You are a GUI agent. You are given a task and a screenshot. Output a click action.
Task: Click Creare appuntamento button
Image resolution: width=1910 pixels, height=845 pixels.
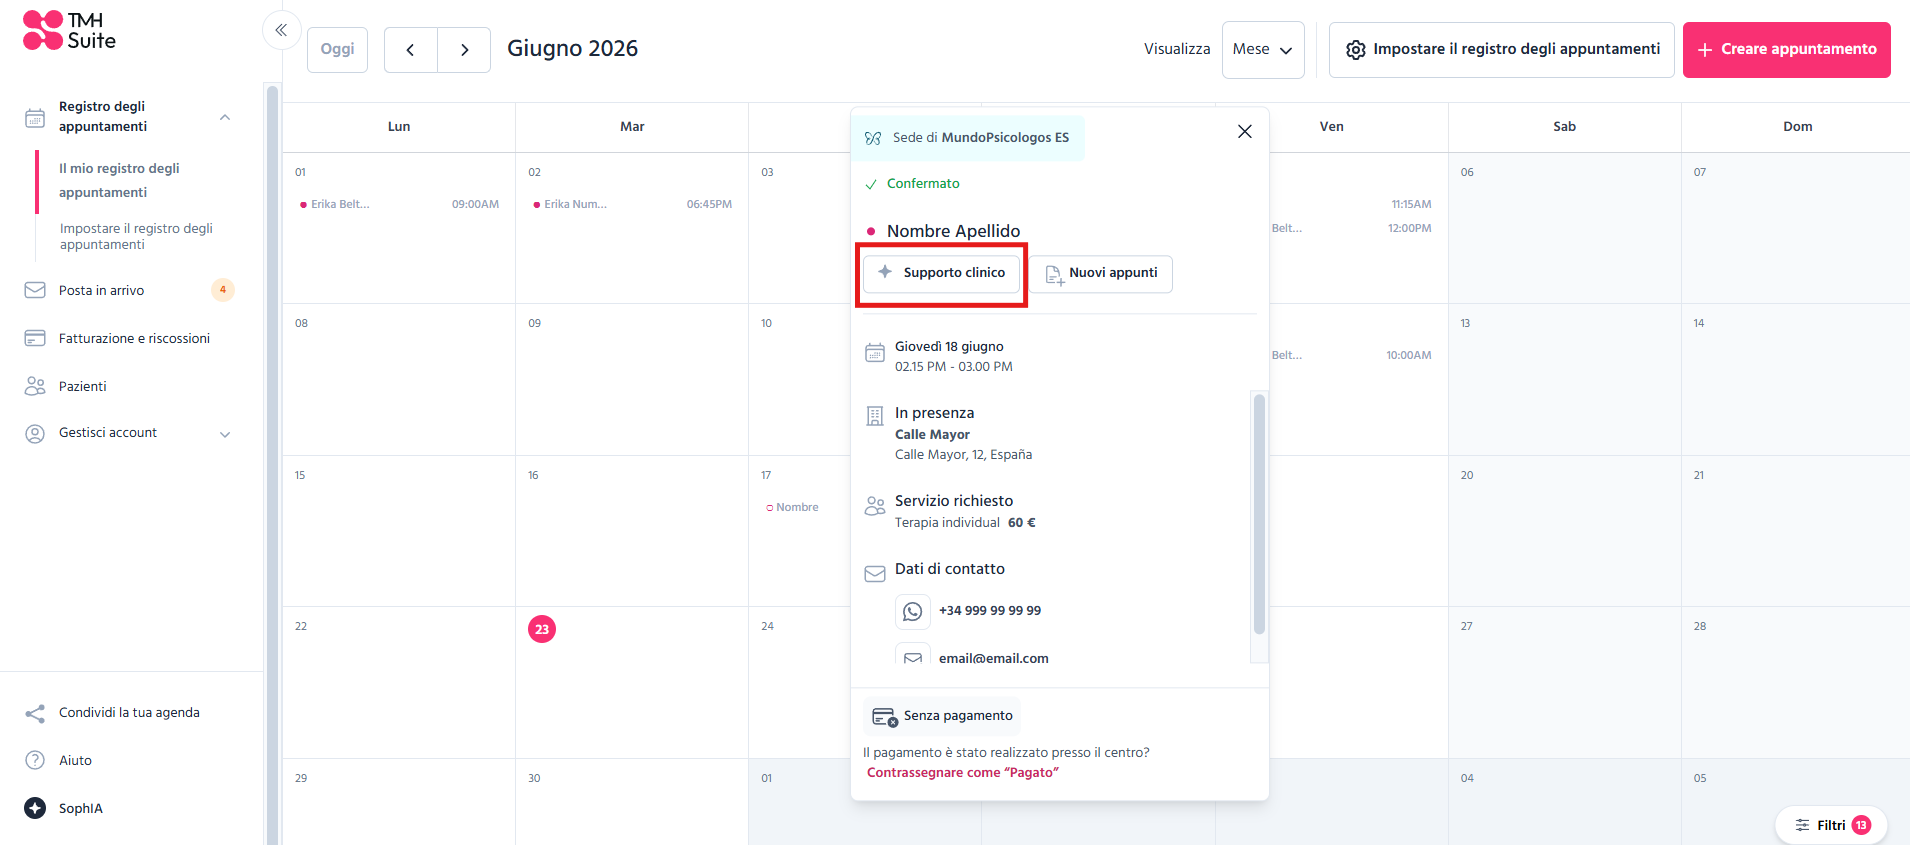(x=1786, y=50)
